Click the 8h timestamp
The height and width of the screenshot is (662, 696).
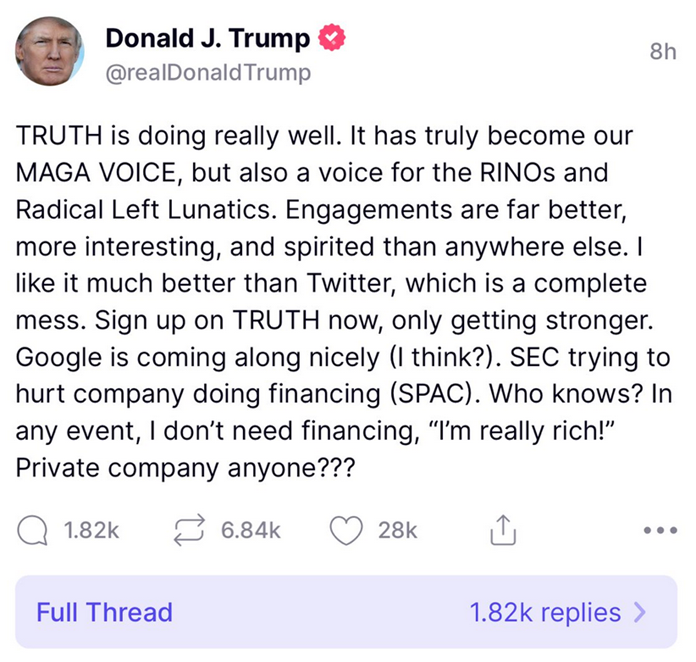pos(663,52)
